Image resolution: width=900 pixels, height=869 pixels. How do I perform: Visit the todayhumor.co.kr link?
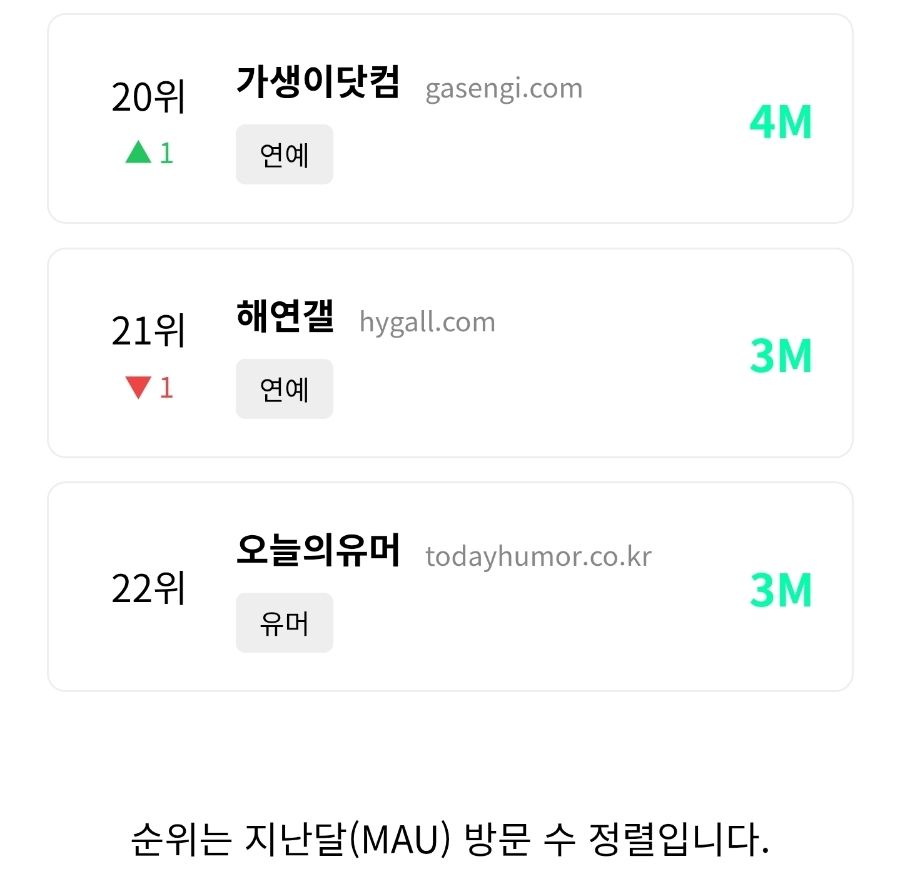(x=538, y=556)
